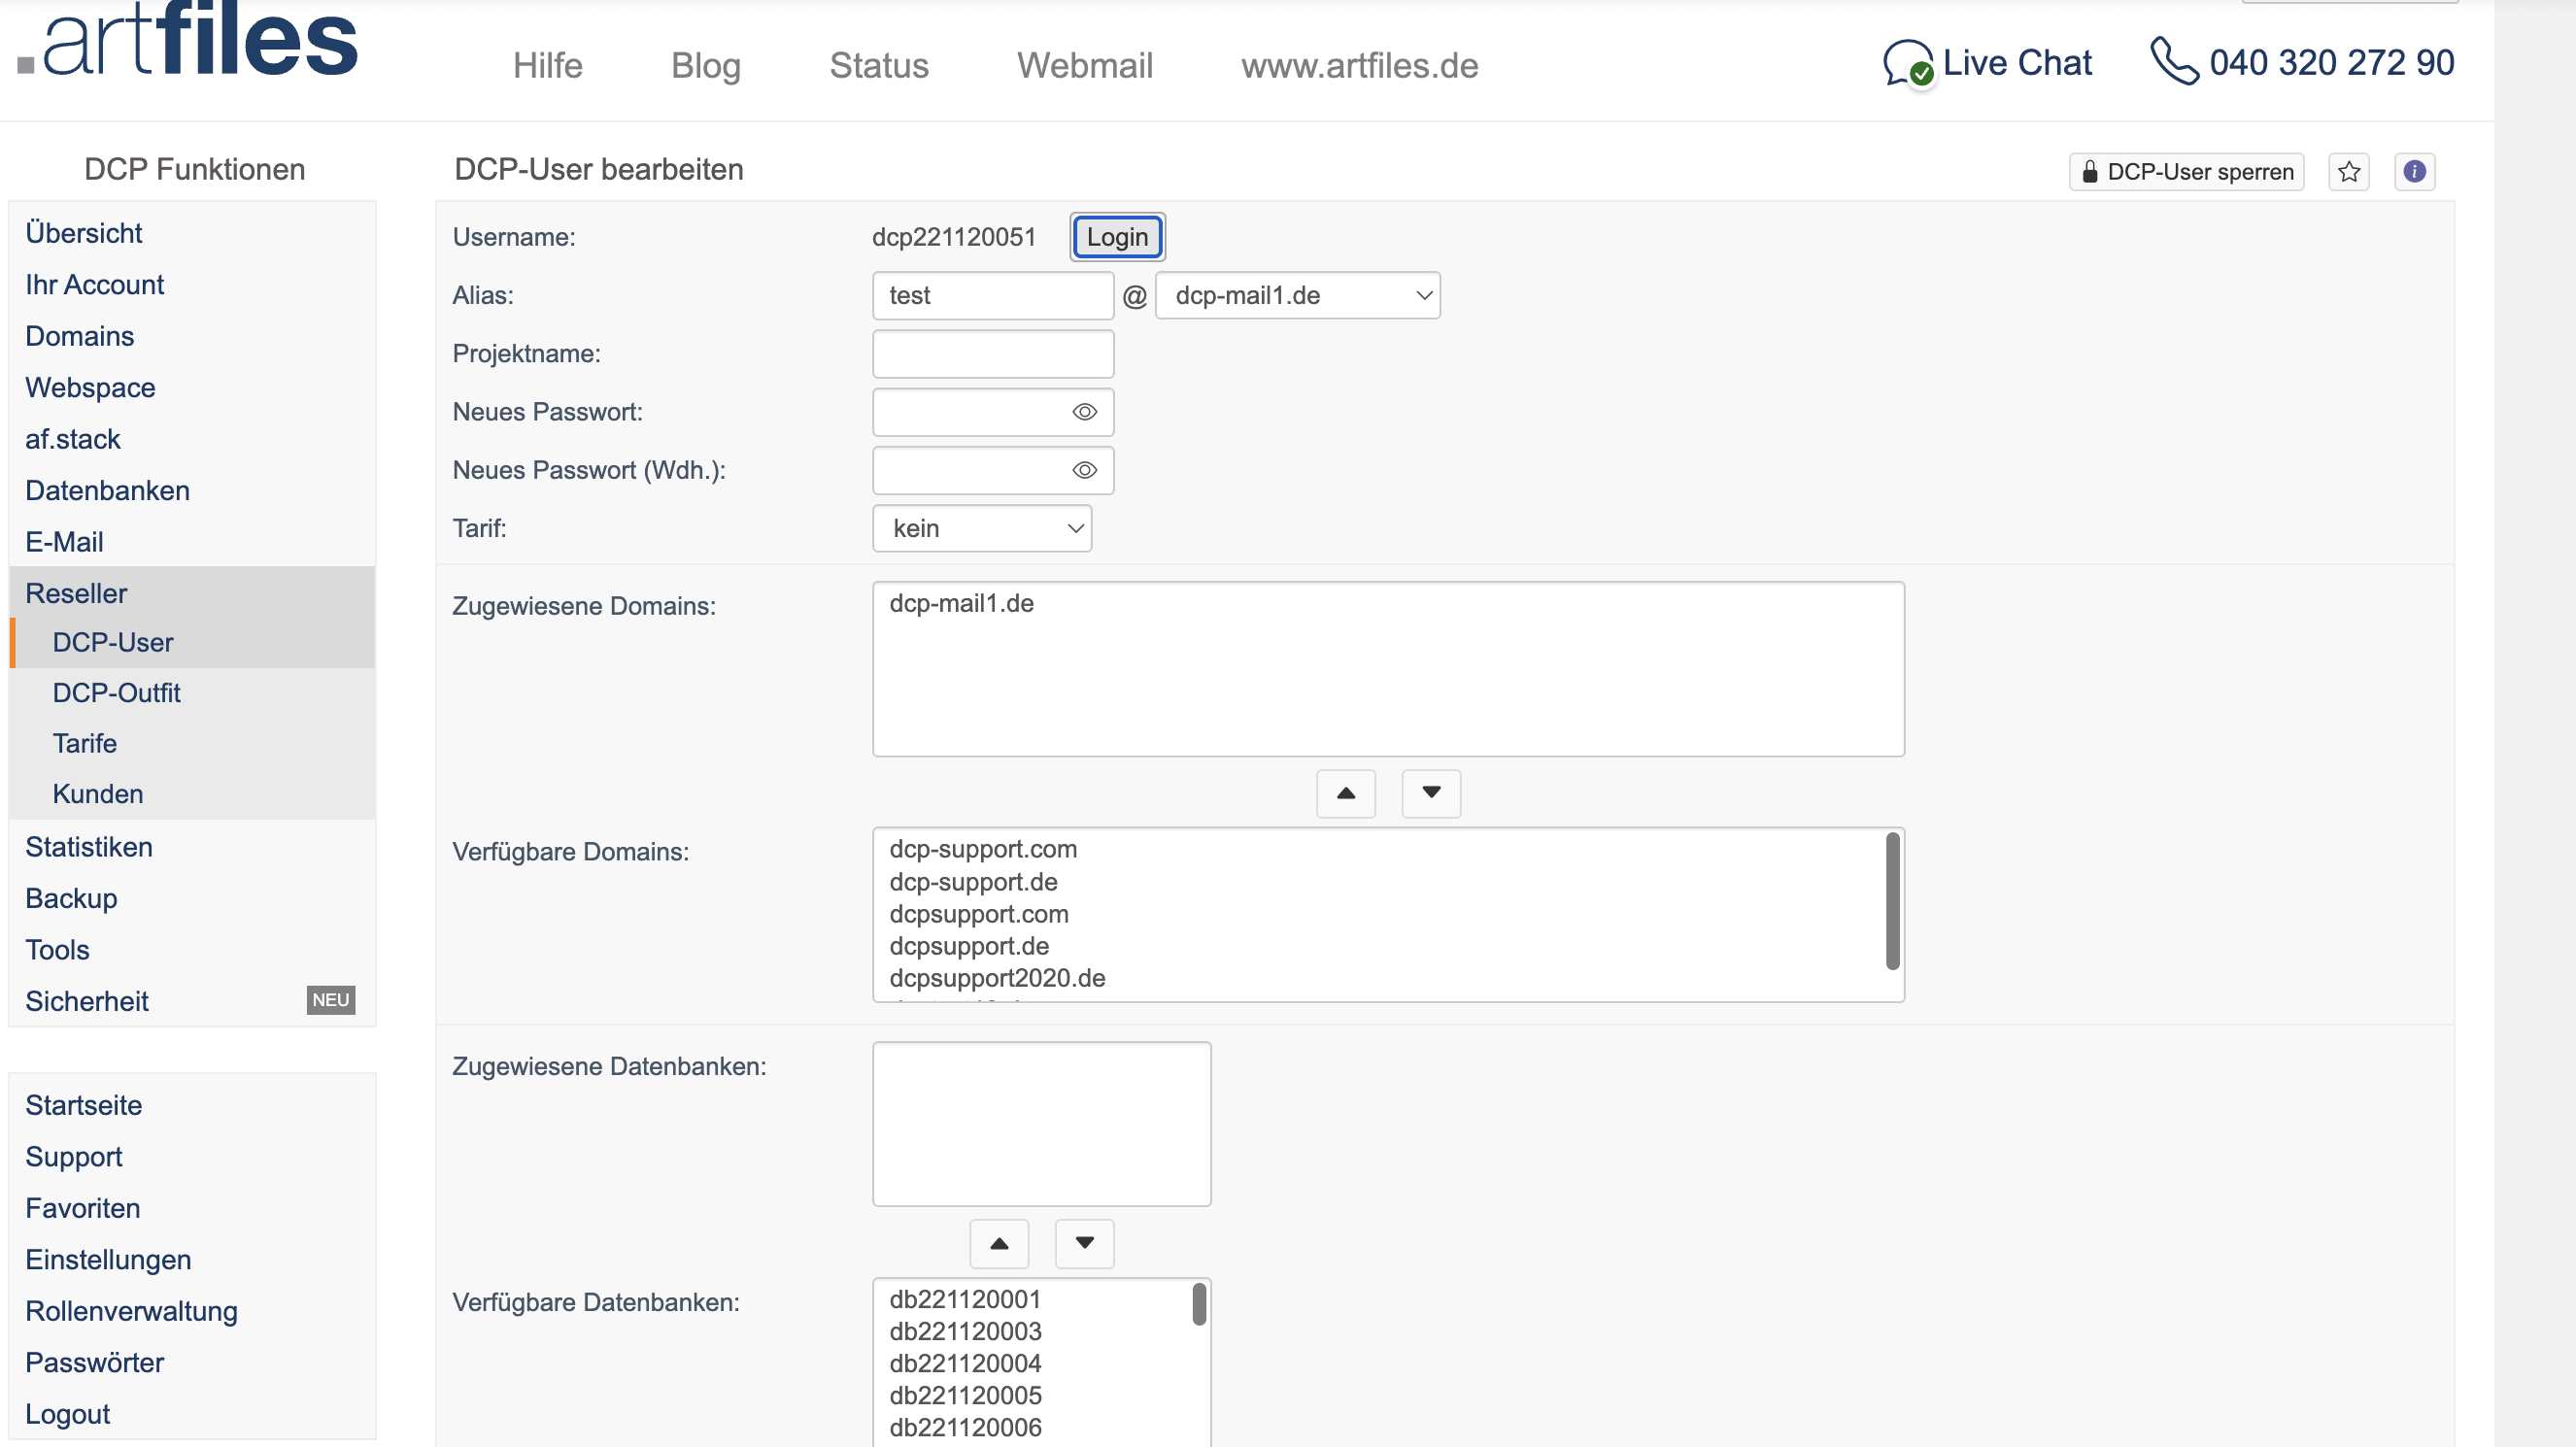This screenshot has width=2576, height=1447.
Task: Click into the Projektname input field
Action: tap(992, 354)
